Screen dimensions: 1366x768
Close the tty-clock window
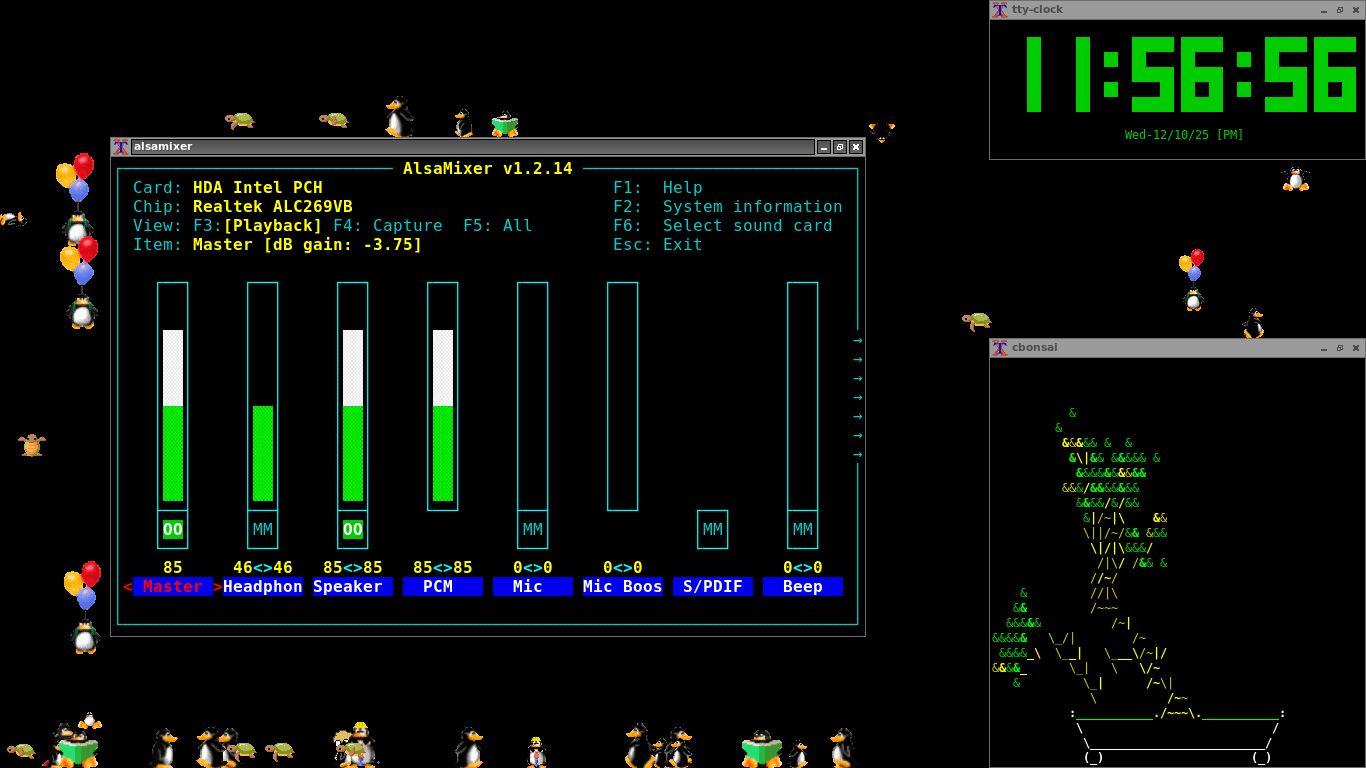tap(1356, 10)
